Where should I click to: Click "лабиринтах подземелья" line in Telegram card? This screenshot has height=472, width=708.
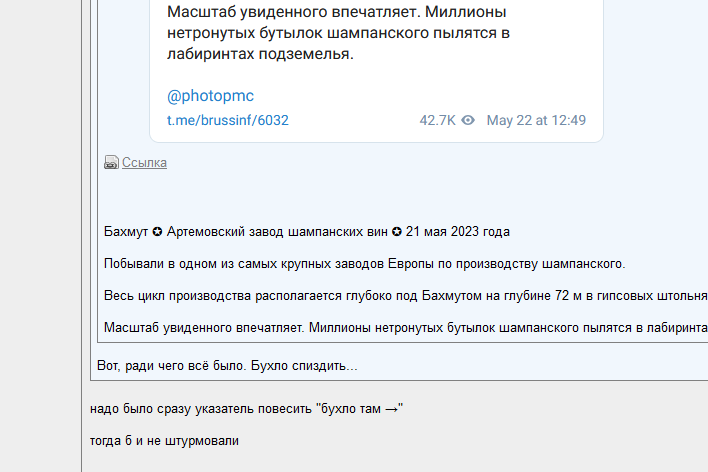261,54
